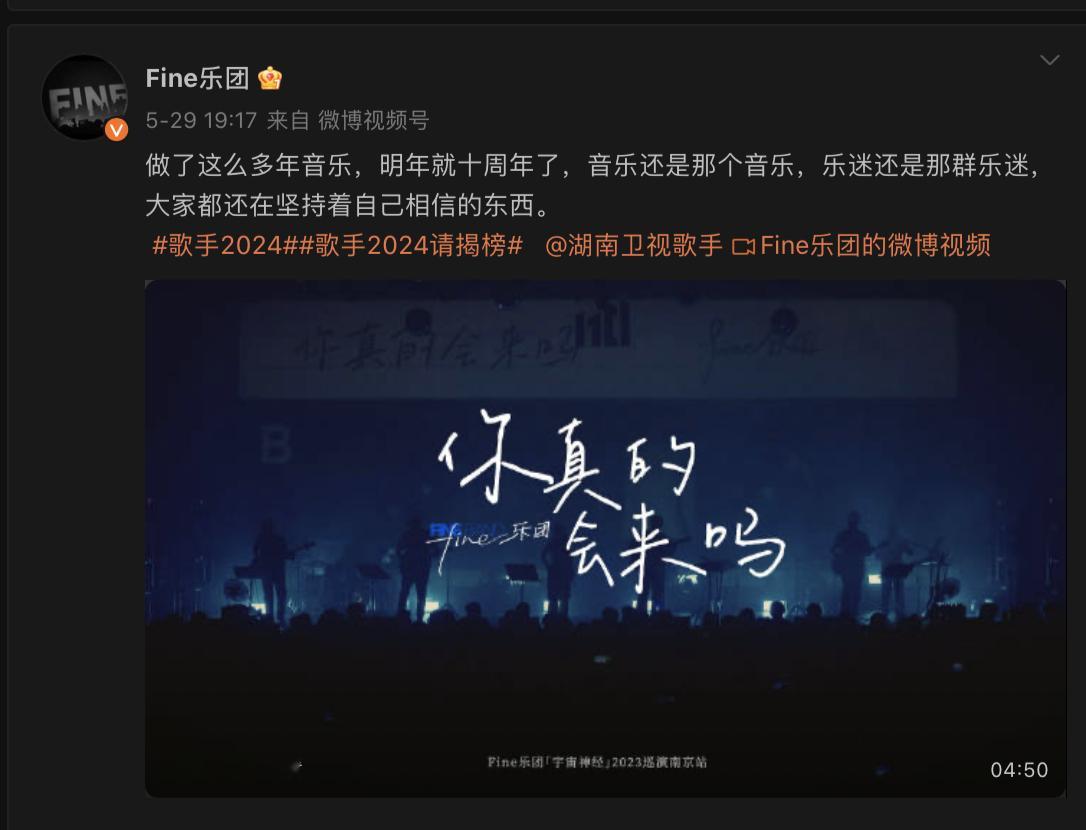Image resolution: width=1086 pixels, height=830 pixels.
Task: Click the 04:50 video duration label
Action: [1019, 770]
